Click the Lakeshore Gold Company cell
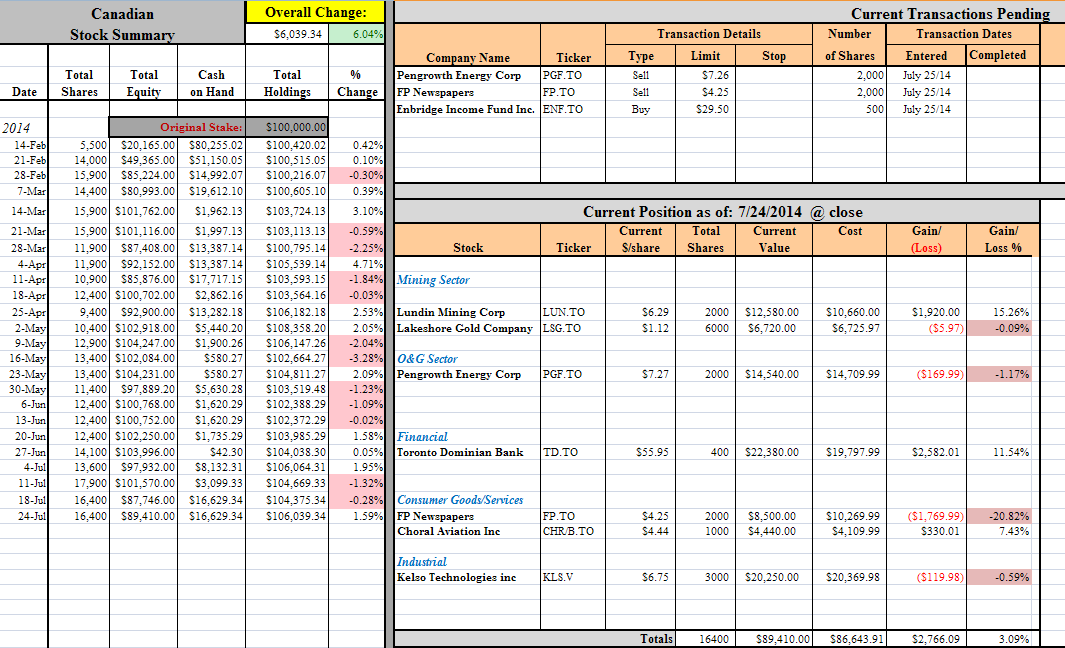1065x648 pixels. pos(465,328)
